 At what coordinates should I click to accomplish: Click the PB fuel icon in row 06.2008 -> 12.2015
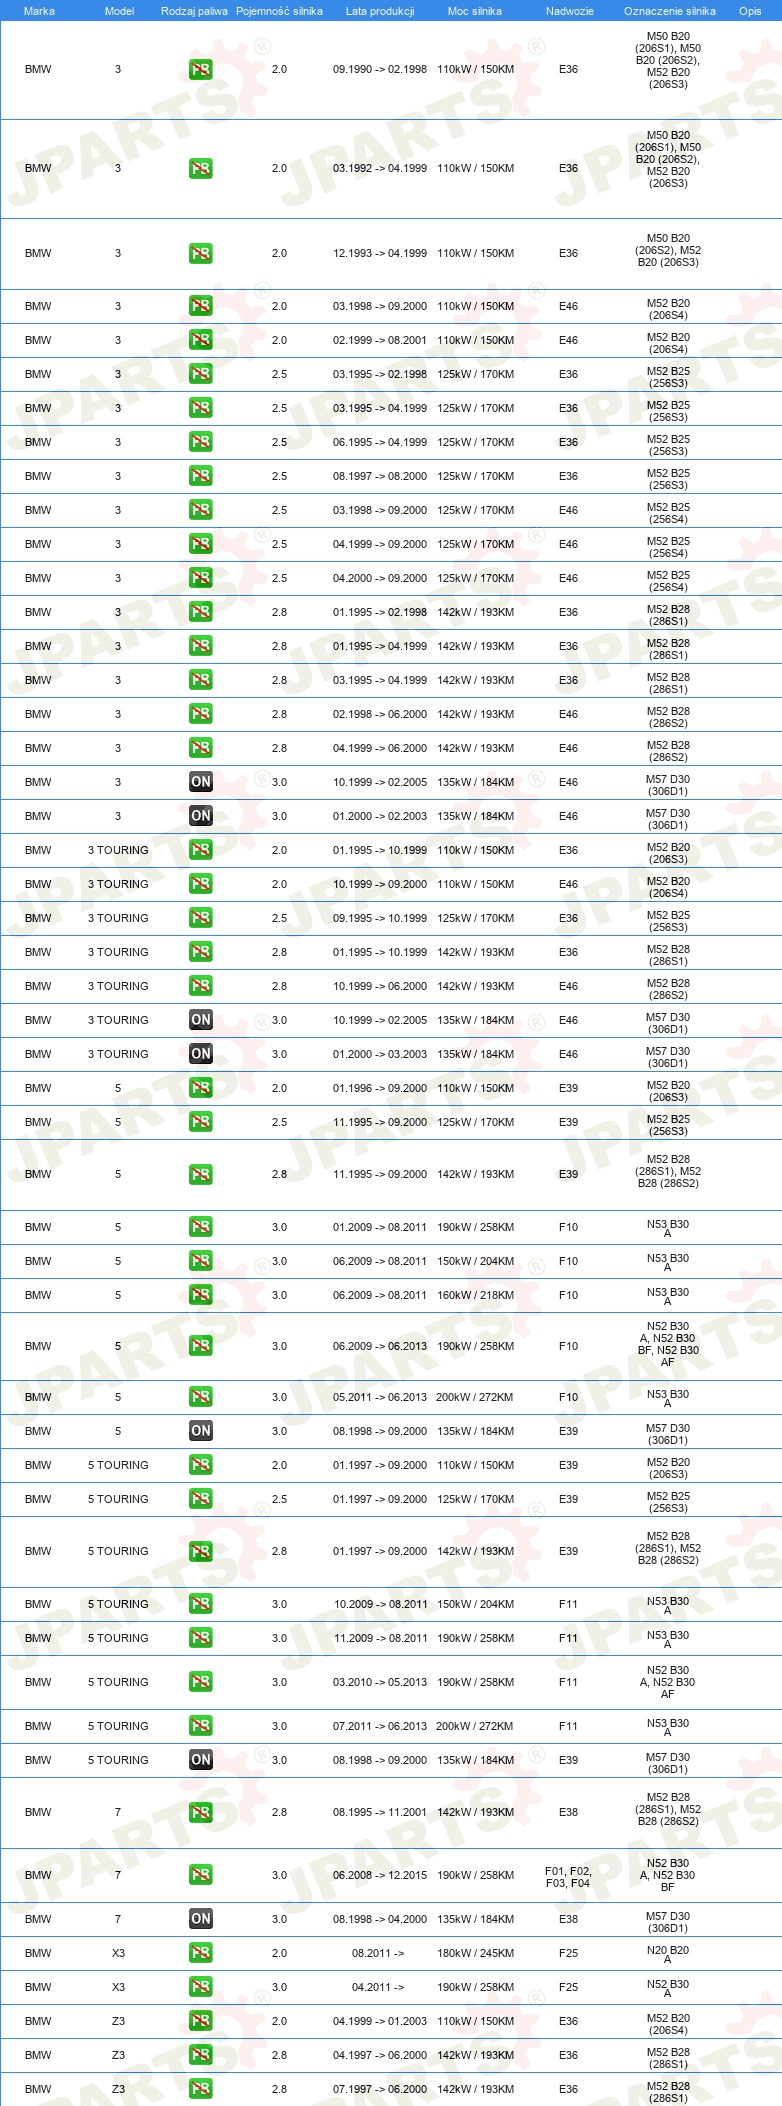pos(201,1876)
